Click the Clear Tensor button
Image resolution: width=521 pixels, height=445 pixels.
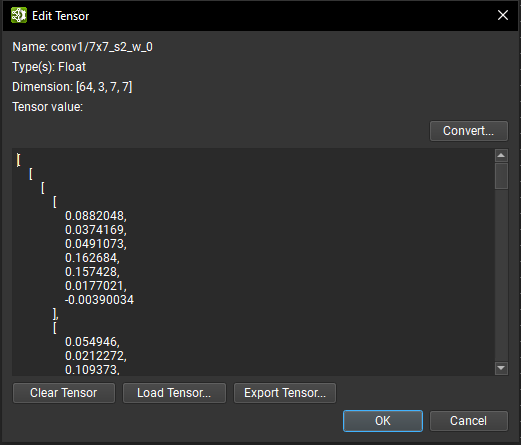click(x=64, y=393)
